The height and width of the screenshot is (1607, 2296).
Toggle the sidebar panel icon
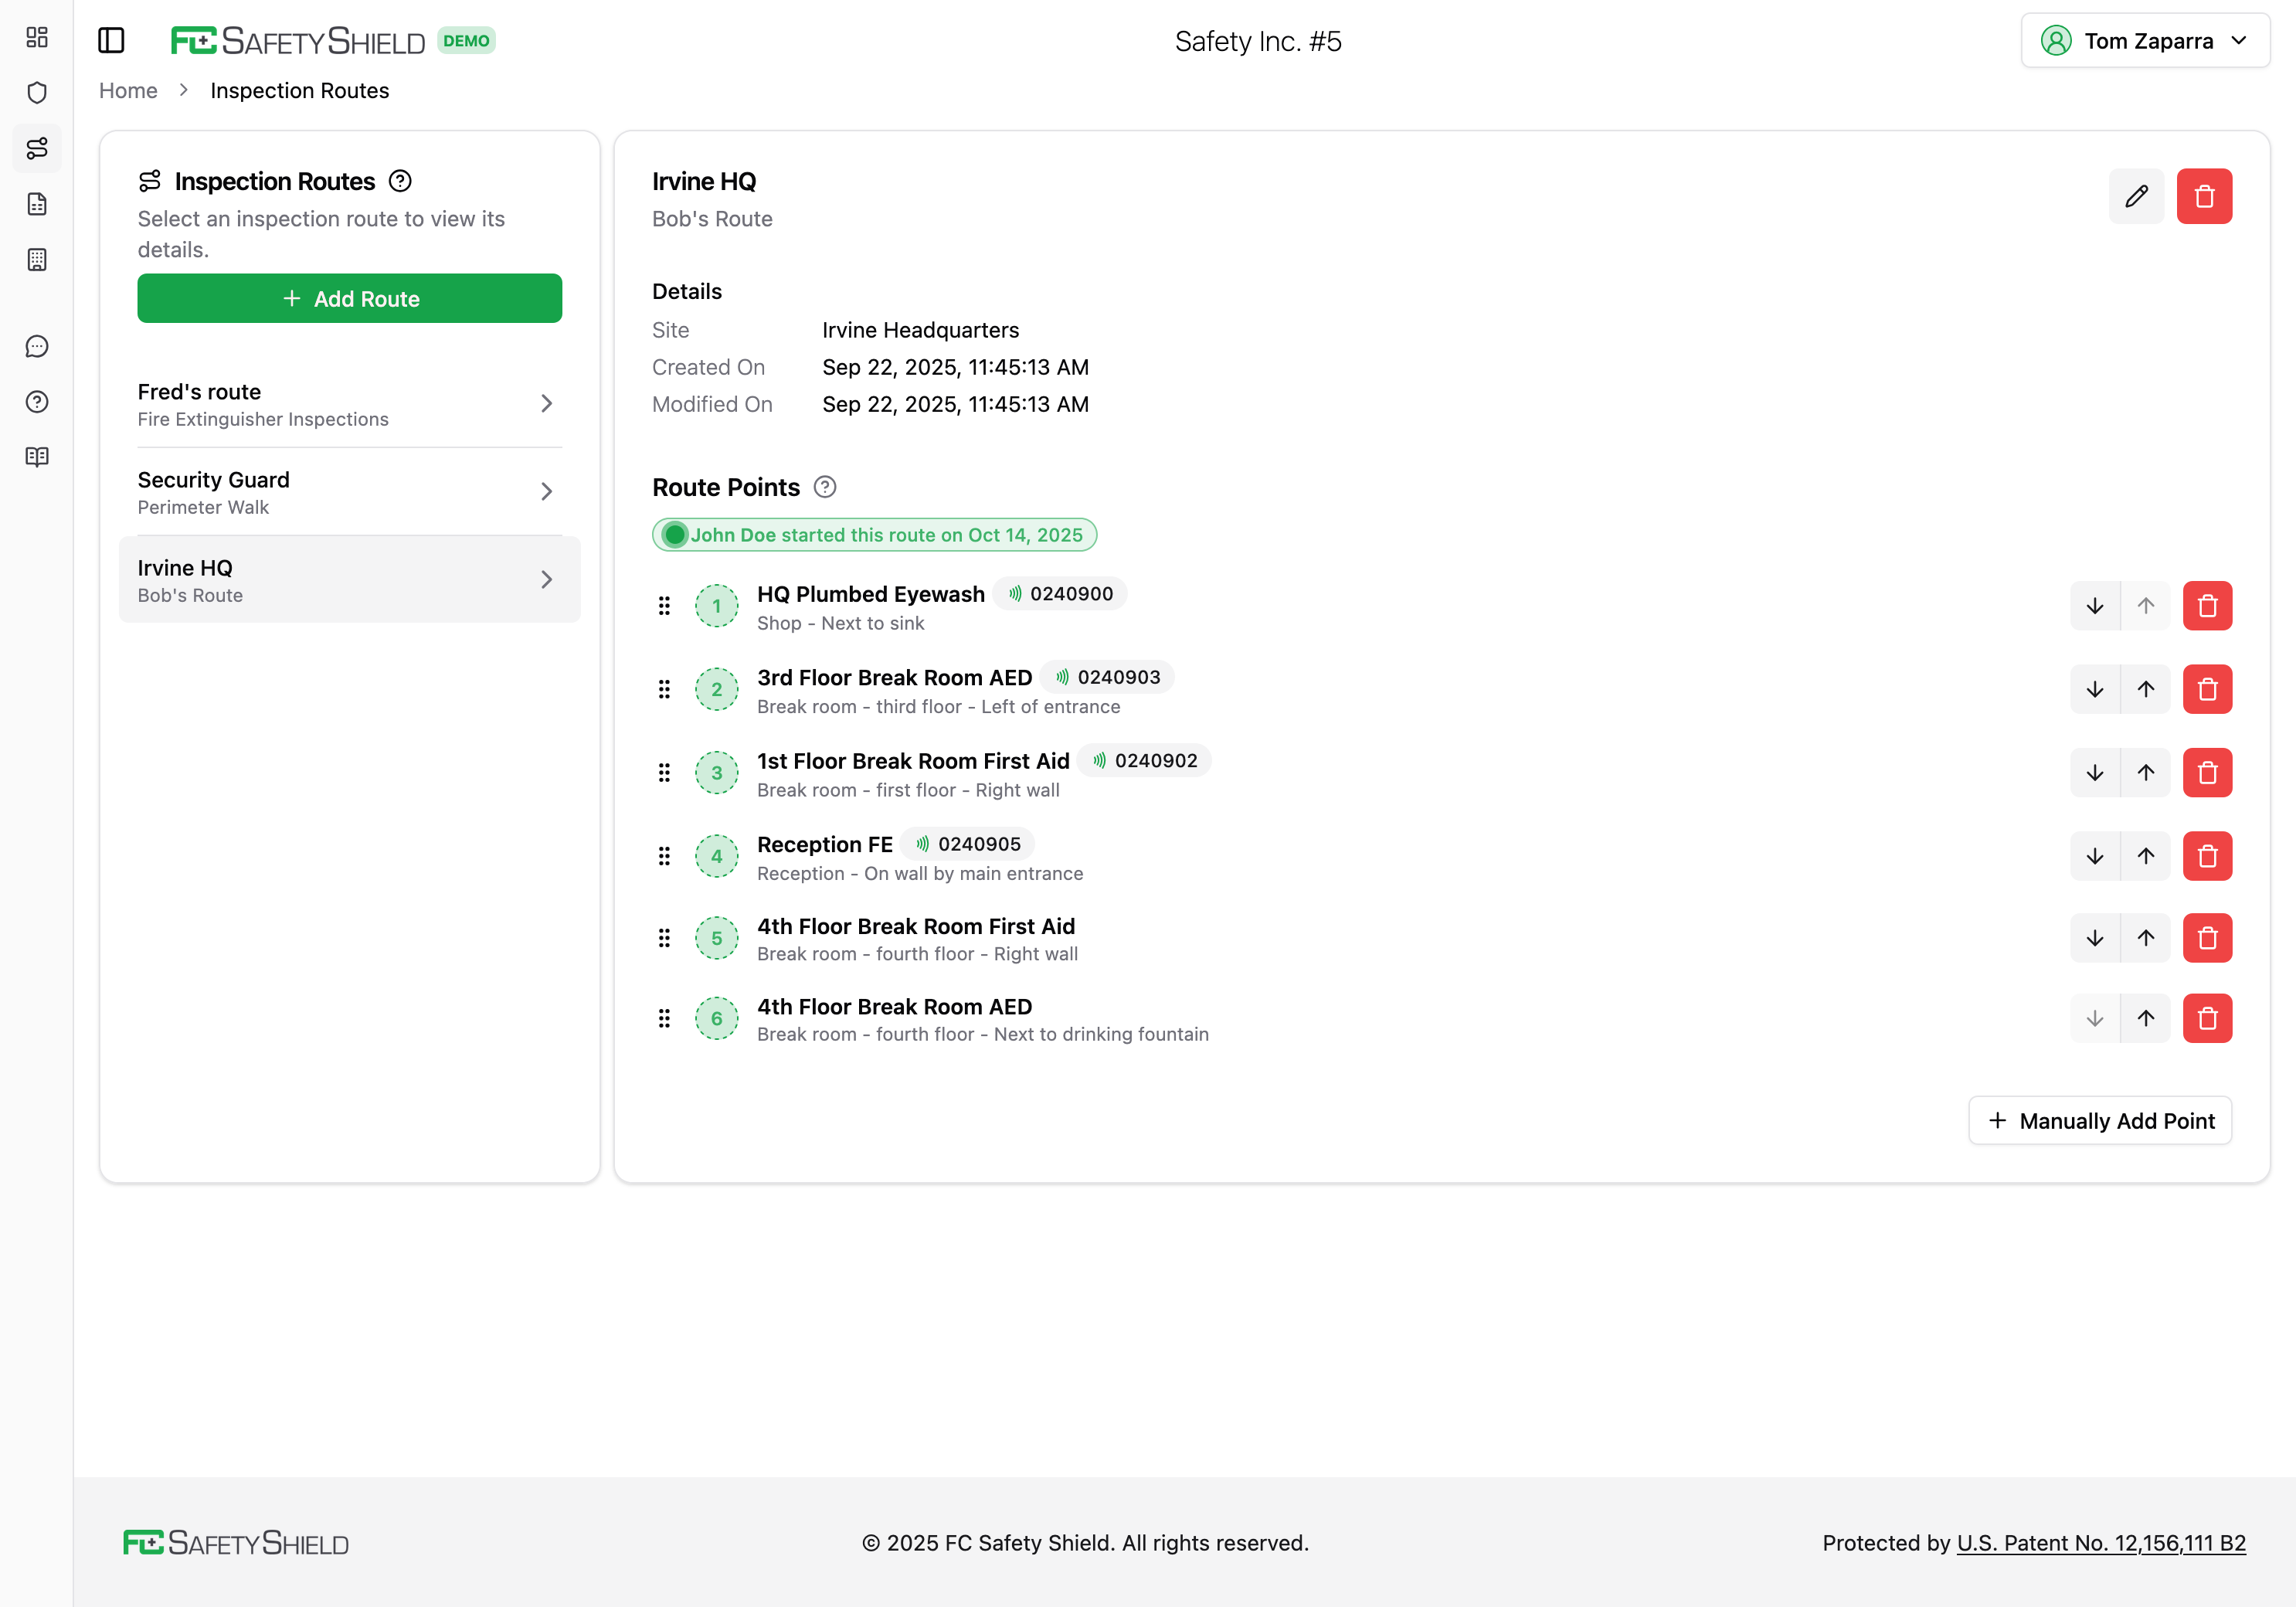[x=111, y=41]
